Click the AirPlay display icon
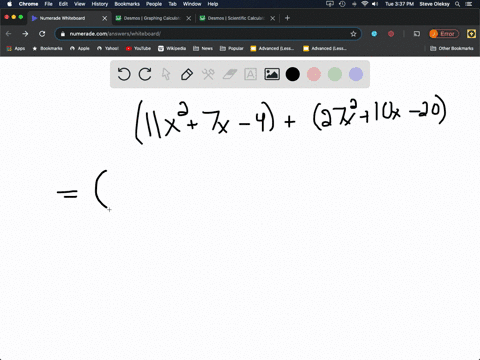This screenshot has height=360, width=480. pos(330,4)
